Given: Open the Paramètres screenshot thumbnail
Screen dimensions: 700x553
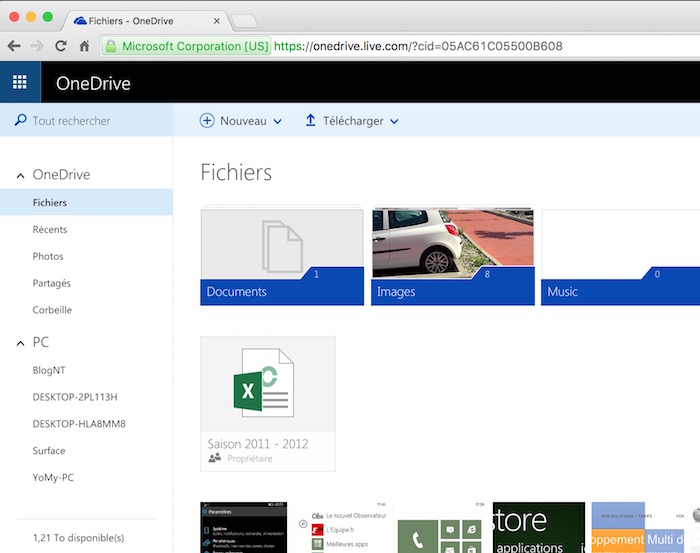Looking at the screenshot, I should [x=244, y=527].
